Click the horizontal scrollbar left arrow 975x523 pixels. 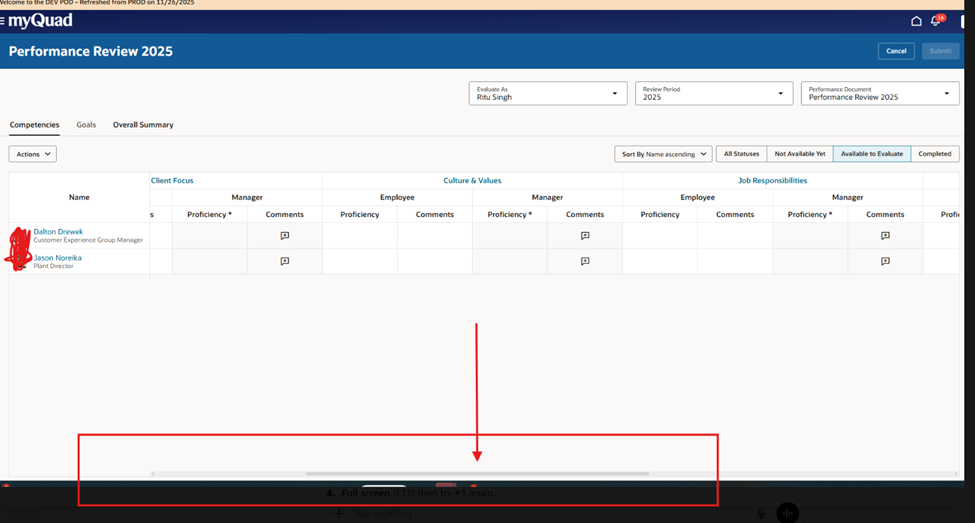point(152,473)
